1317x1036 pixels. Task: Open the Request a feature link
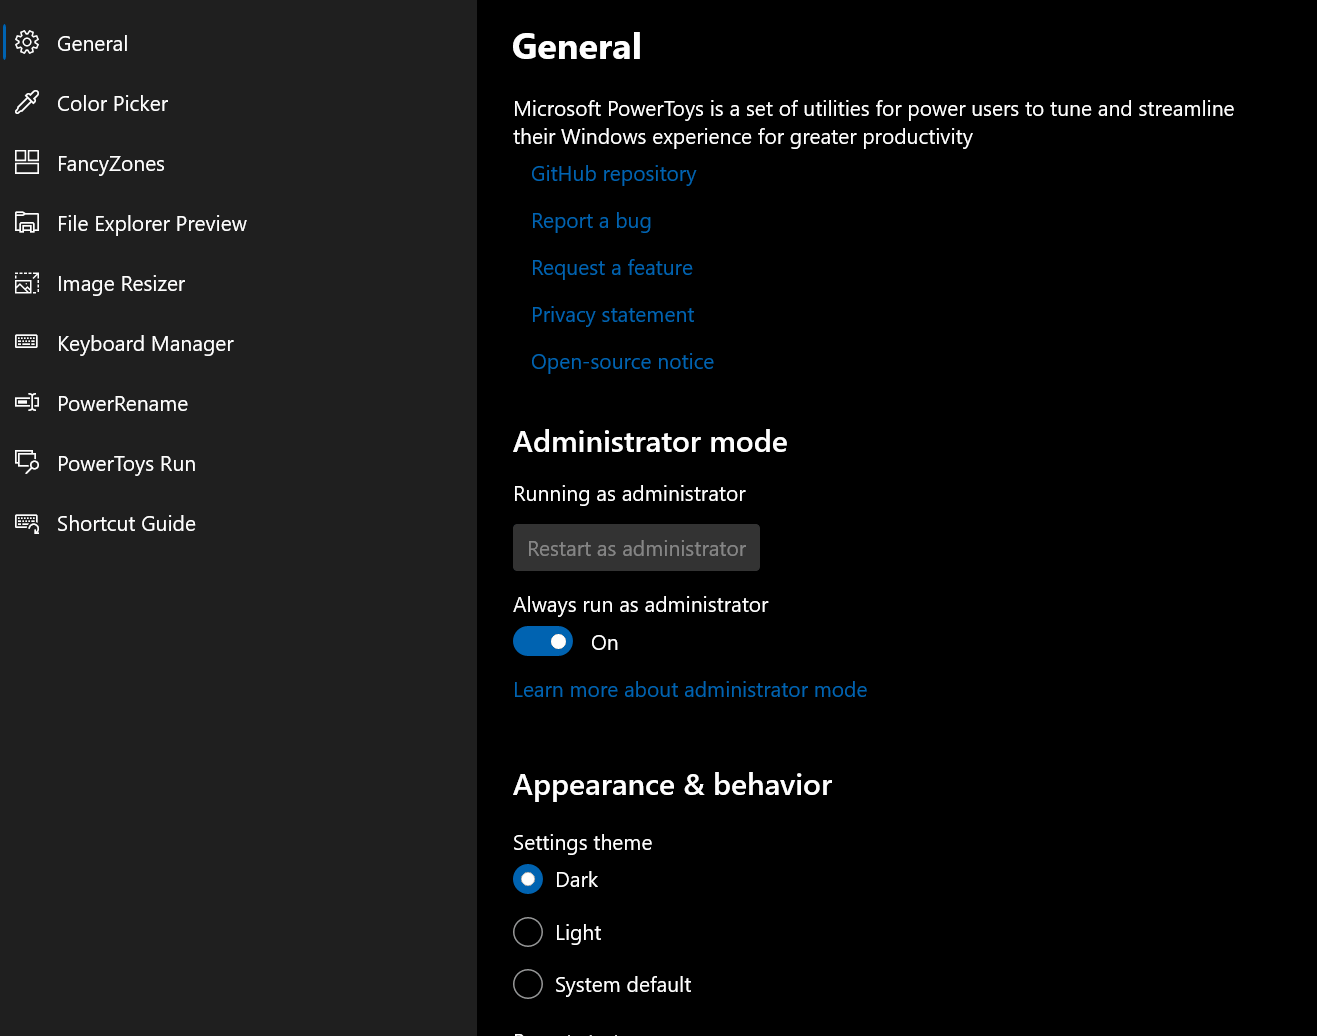(612, 268)
